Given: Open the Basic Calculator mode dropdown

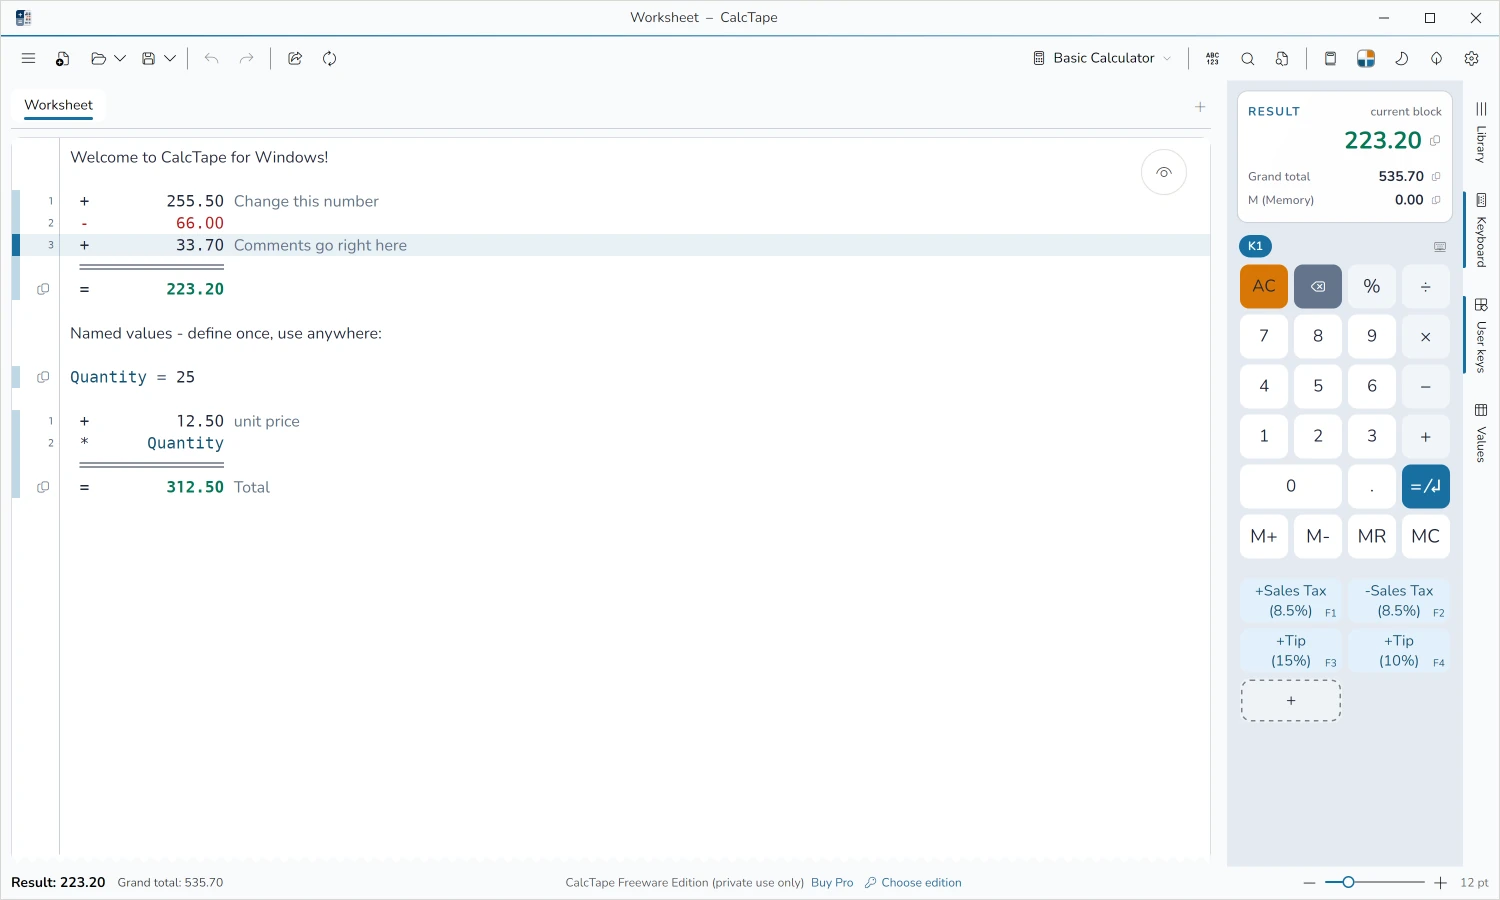Looking at the screenshot, I should pyautogui.click(x=1102, y=59).
